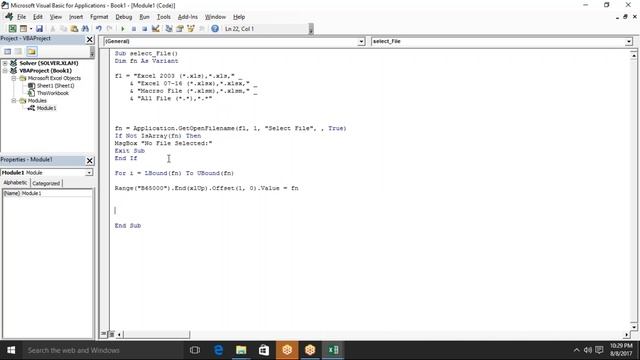640x360 pixels.
Task: Click the Paste toolbar icon
Action: [74, 29]
